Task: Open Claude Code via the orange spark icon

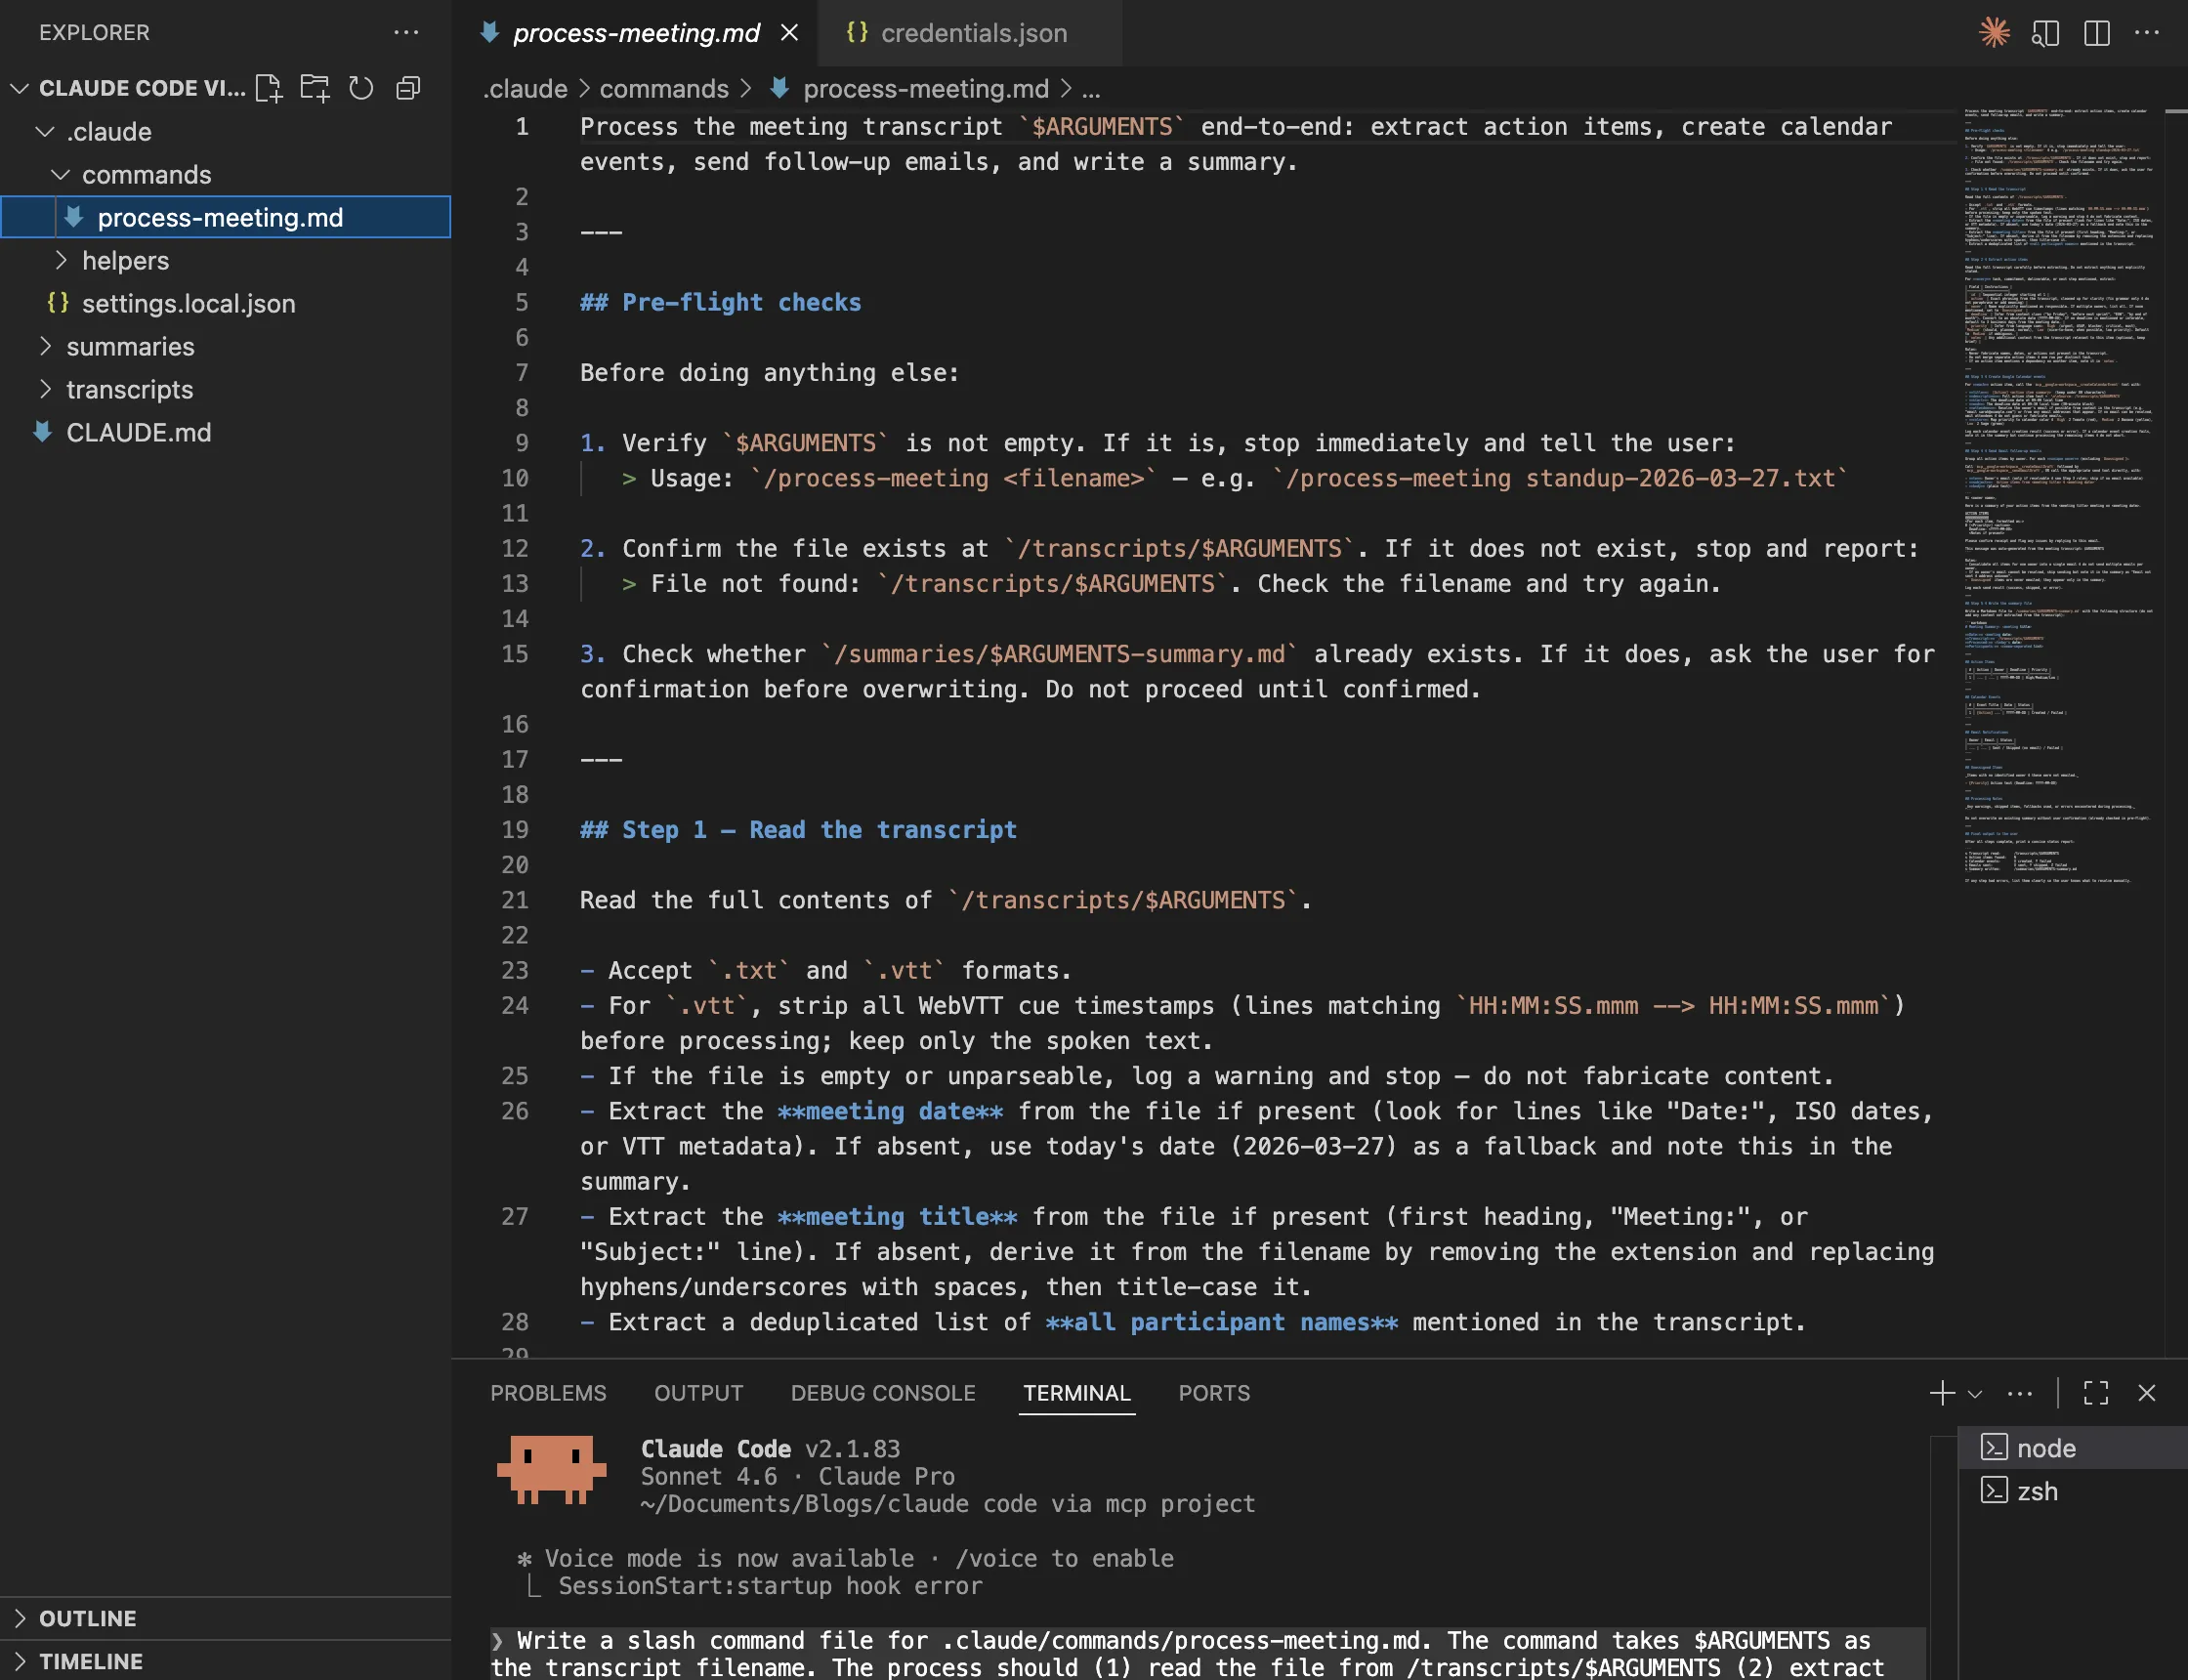Action: [1994, 33]
